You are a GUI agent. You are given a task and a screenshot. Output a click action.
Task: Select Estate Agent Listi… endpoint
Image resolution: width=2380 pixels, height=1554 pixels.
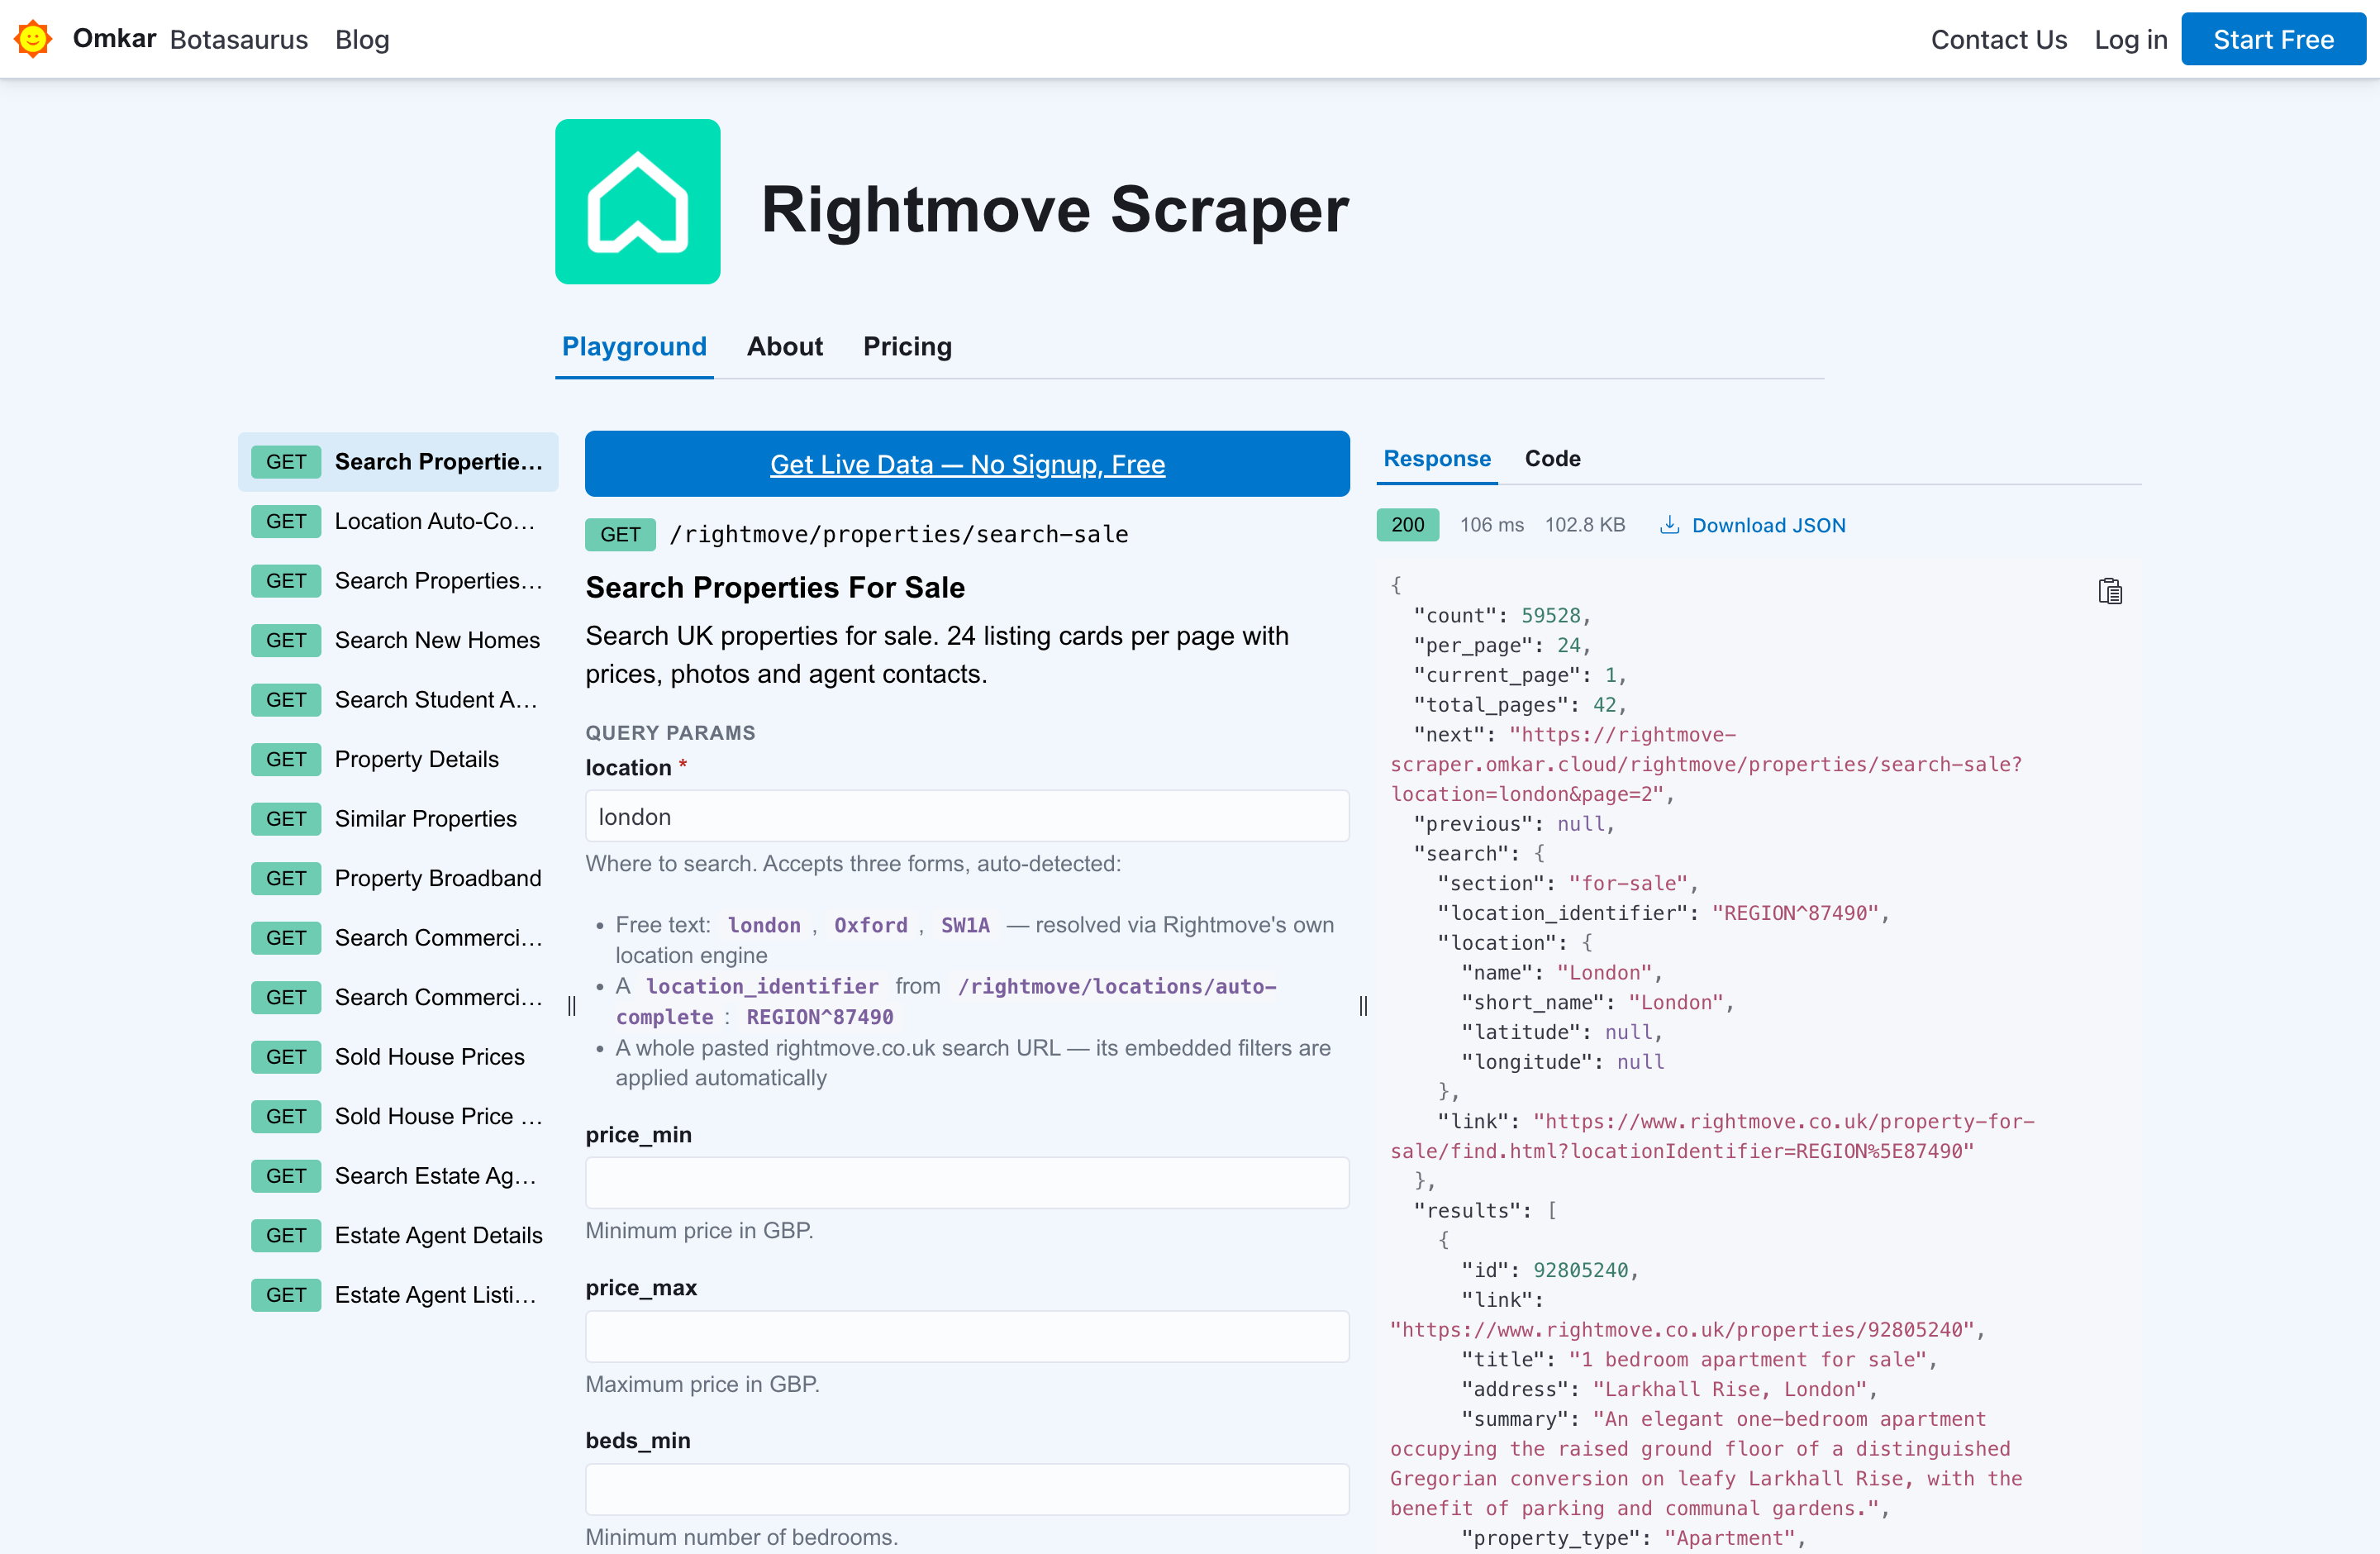[x=397, y=1294]
